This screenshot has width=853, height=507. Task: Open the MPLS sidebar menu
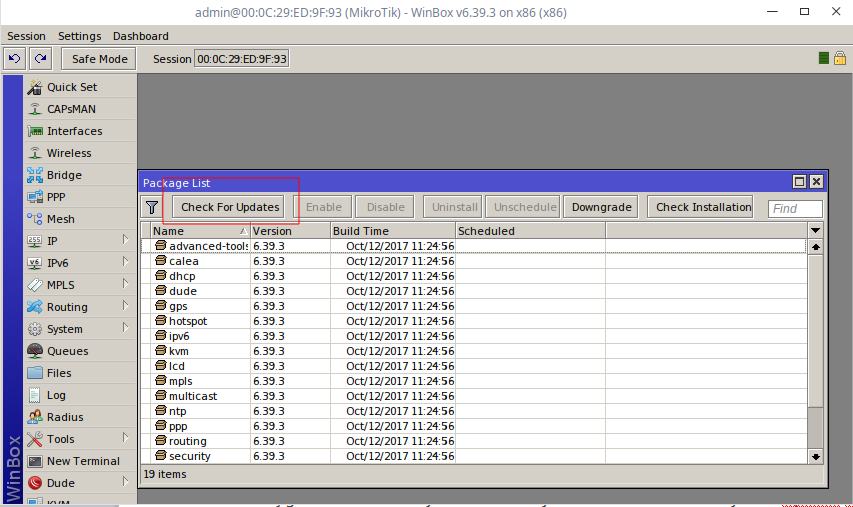(80, 285)
